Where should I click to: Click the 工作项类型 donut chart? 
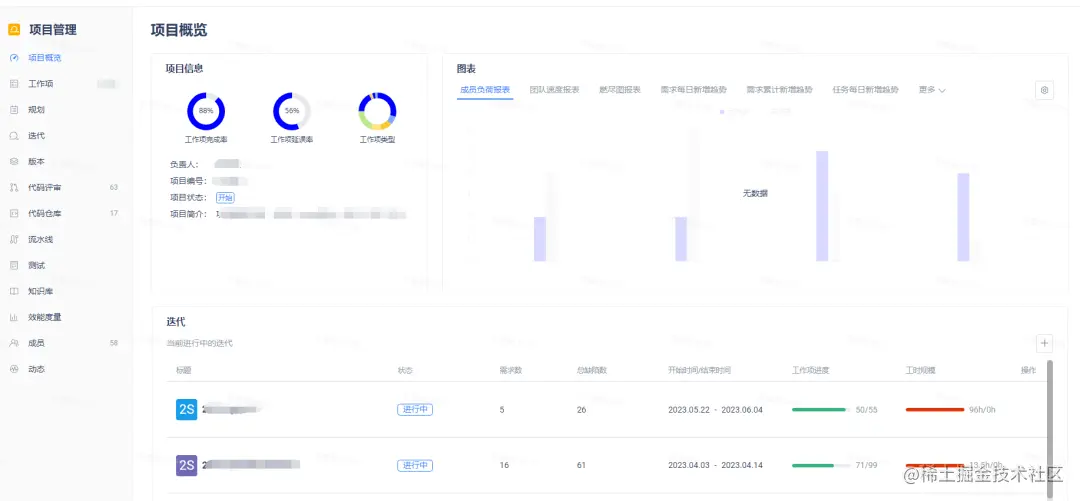[377, 111]
